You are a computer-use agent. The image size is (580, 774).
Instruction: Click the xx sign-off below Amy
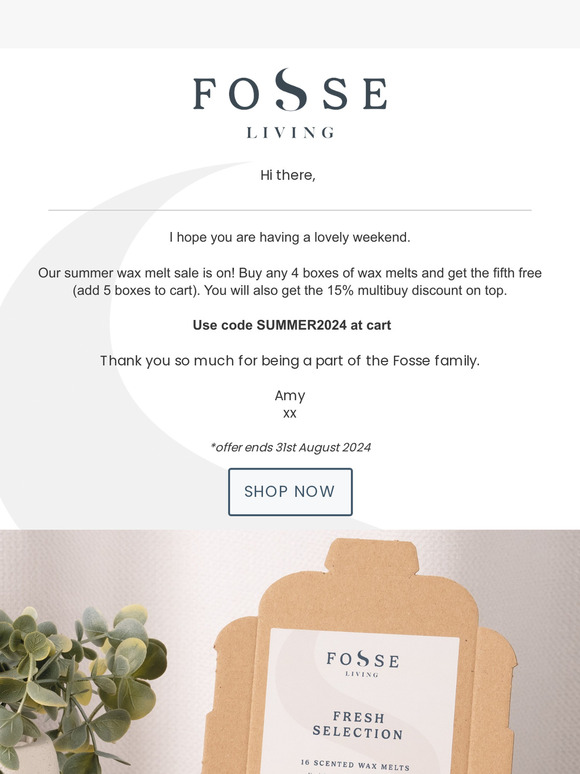click(290, 414)
